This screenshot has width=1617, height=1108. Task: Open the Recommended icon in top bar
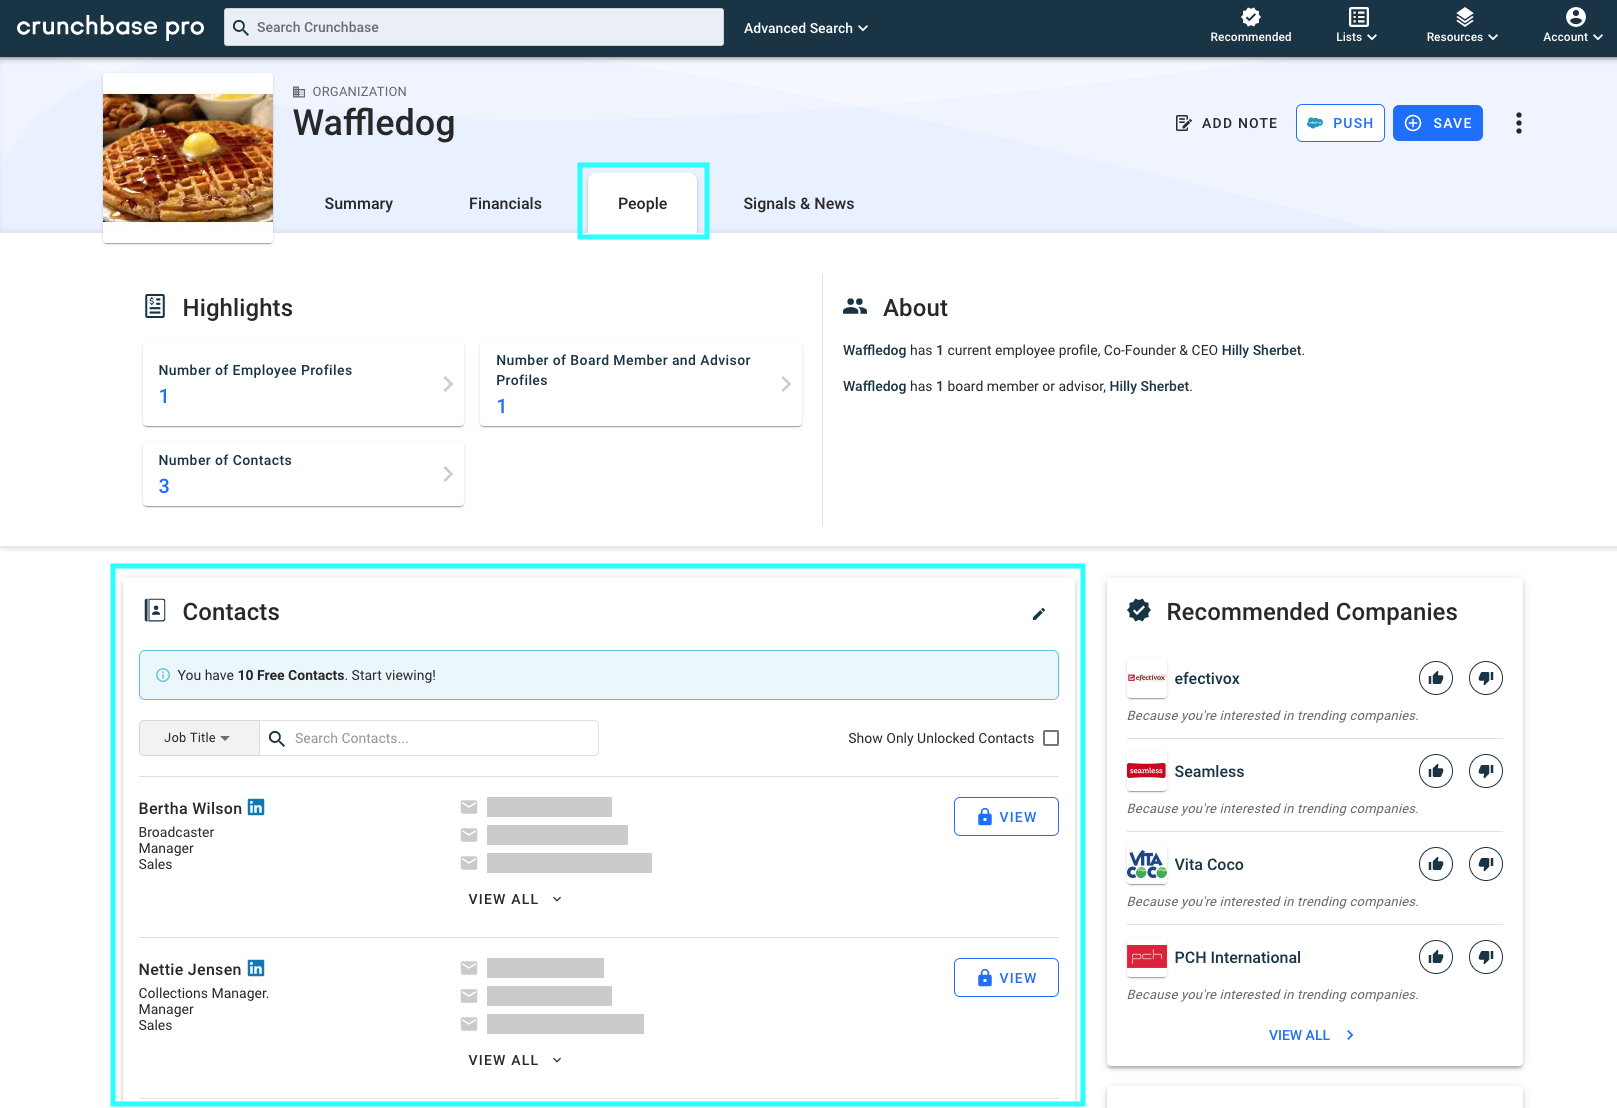tap(1250, 27)
